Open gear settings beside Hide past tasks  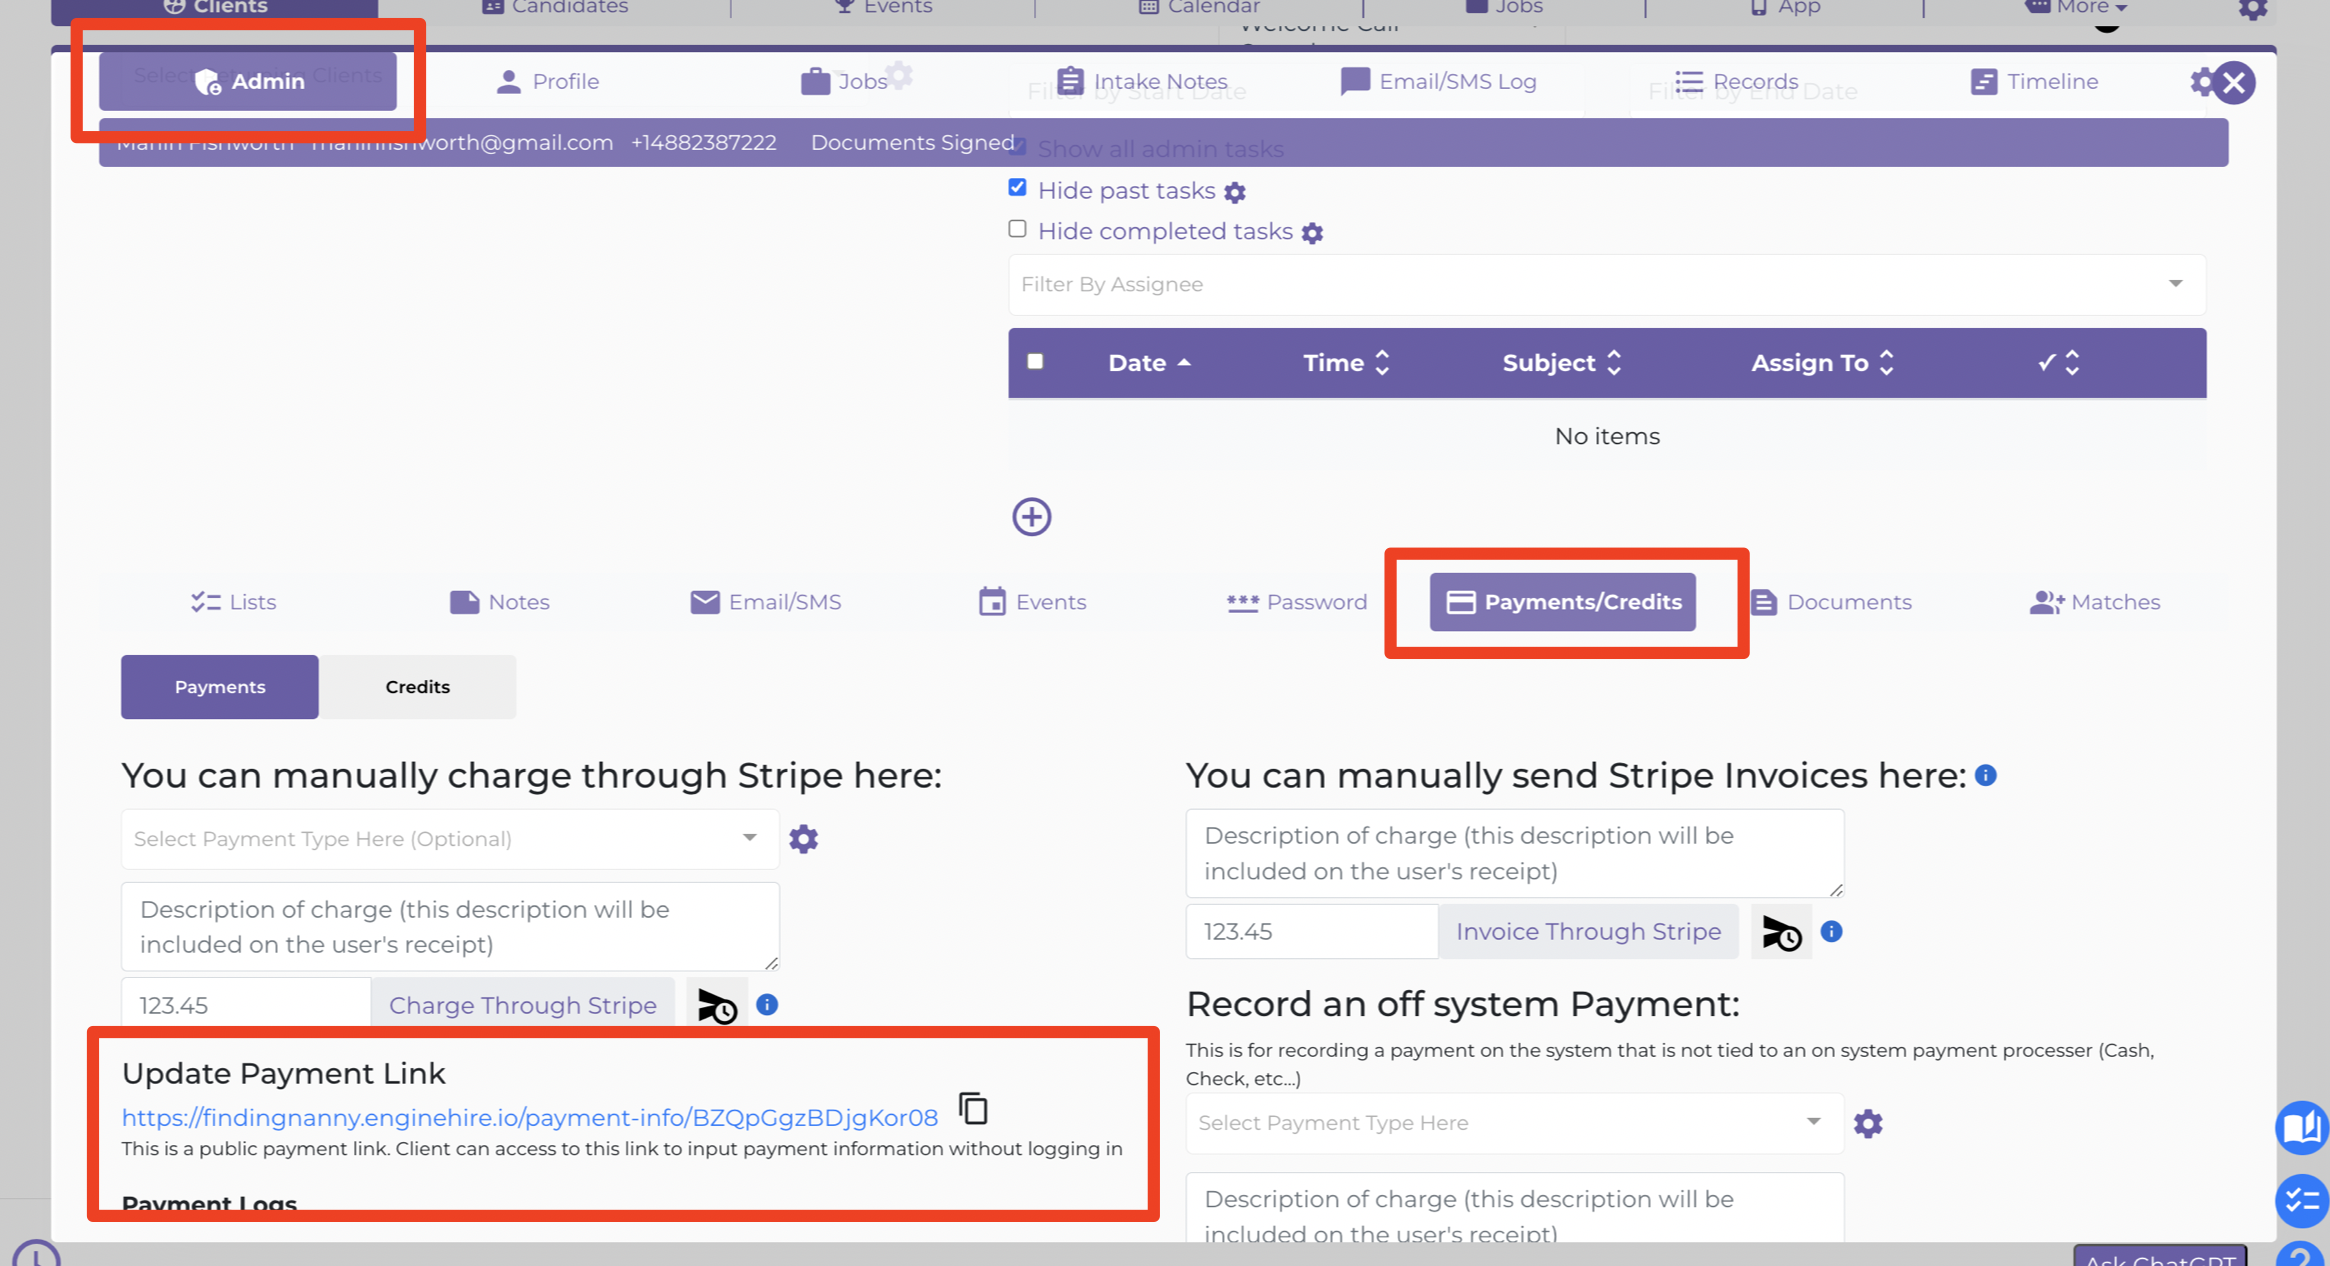1235,192
